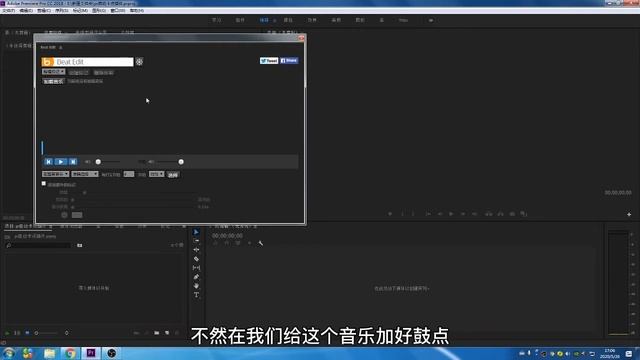Open the Window menu in the menu bar

click(118, 11)
